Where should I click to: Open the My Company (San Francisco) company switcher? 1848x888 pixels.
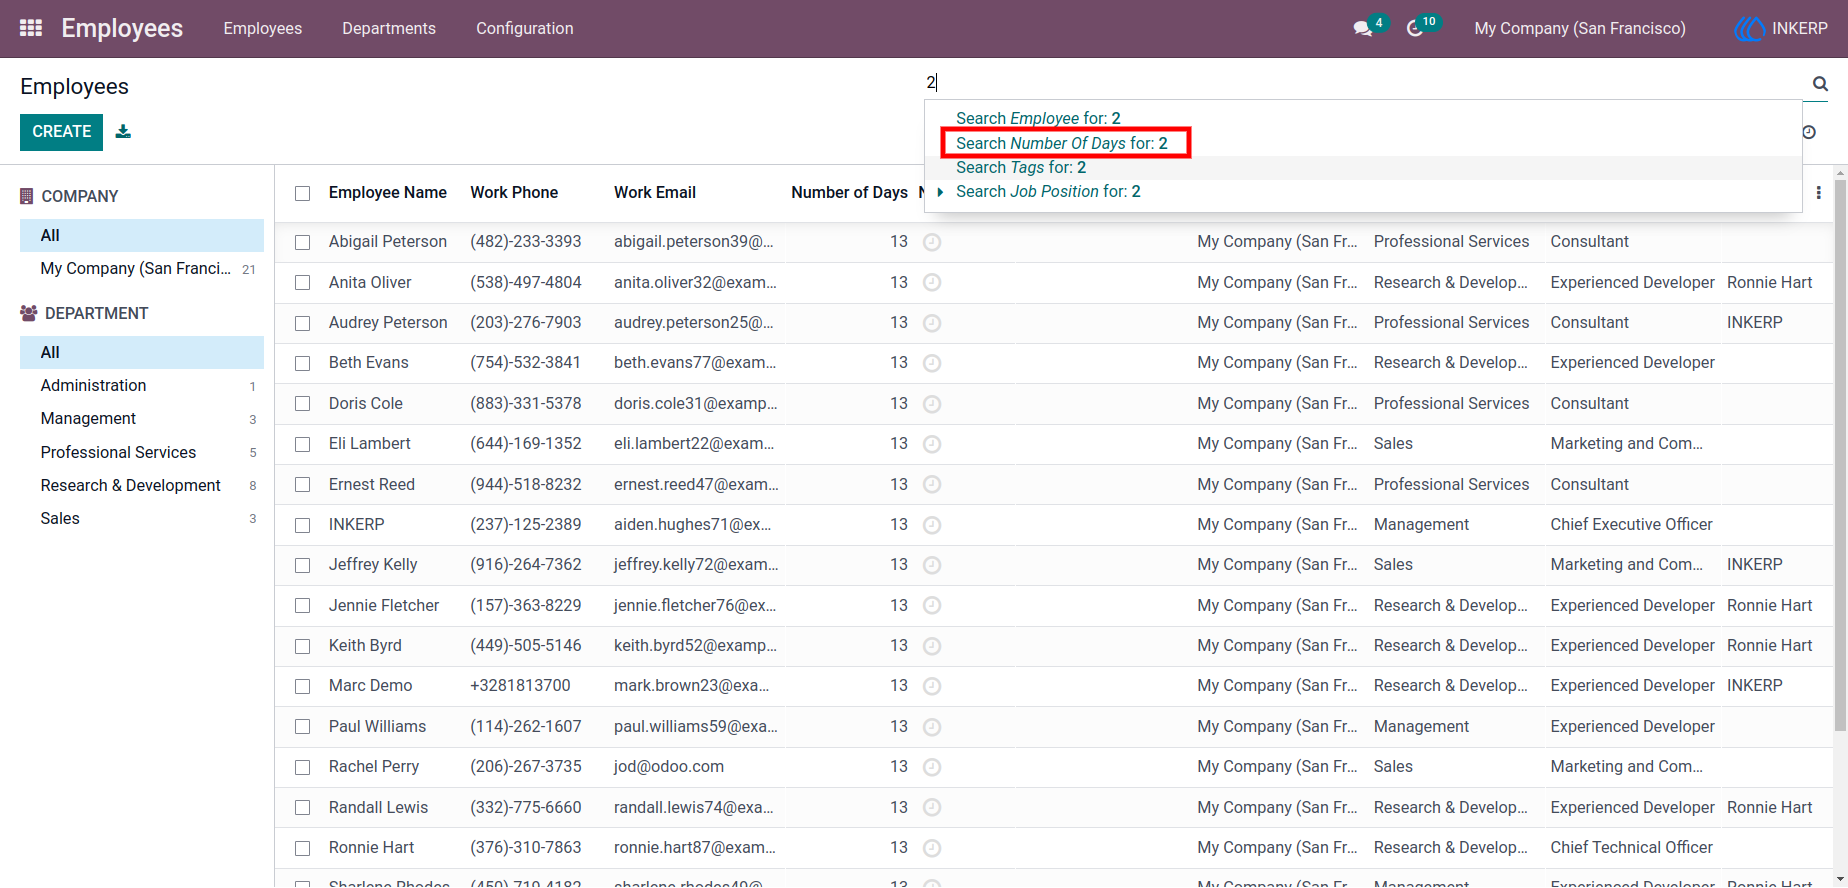click(x=1579, y=29)
